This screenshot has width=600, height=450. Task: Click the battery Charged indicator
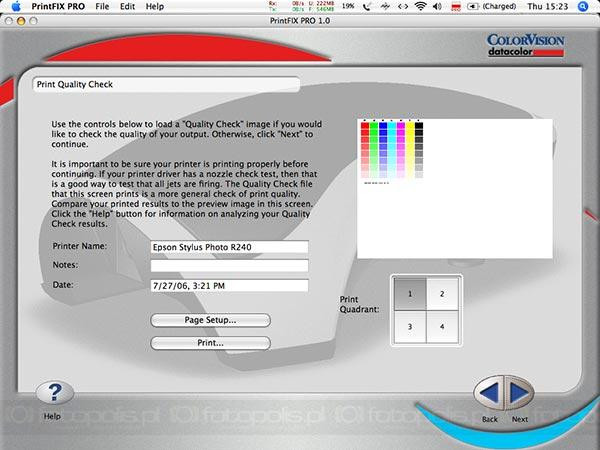pos(492,6)
